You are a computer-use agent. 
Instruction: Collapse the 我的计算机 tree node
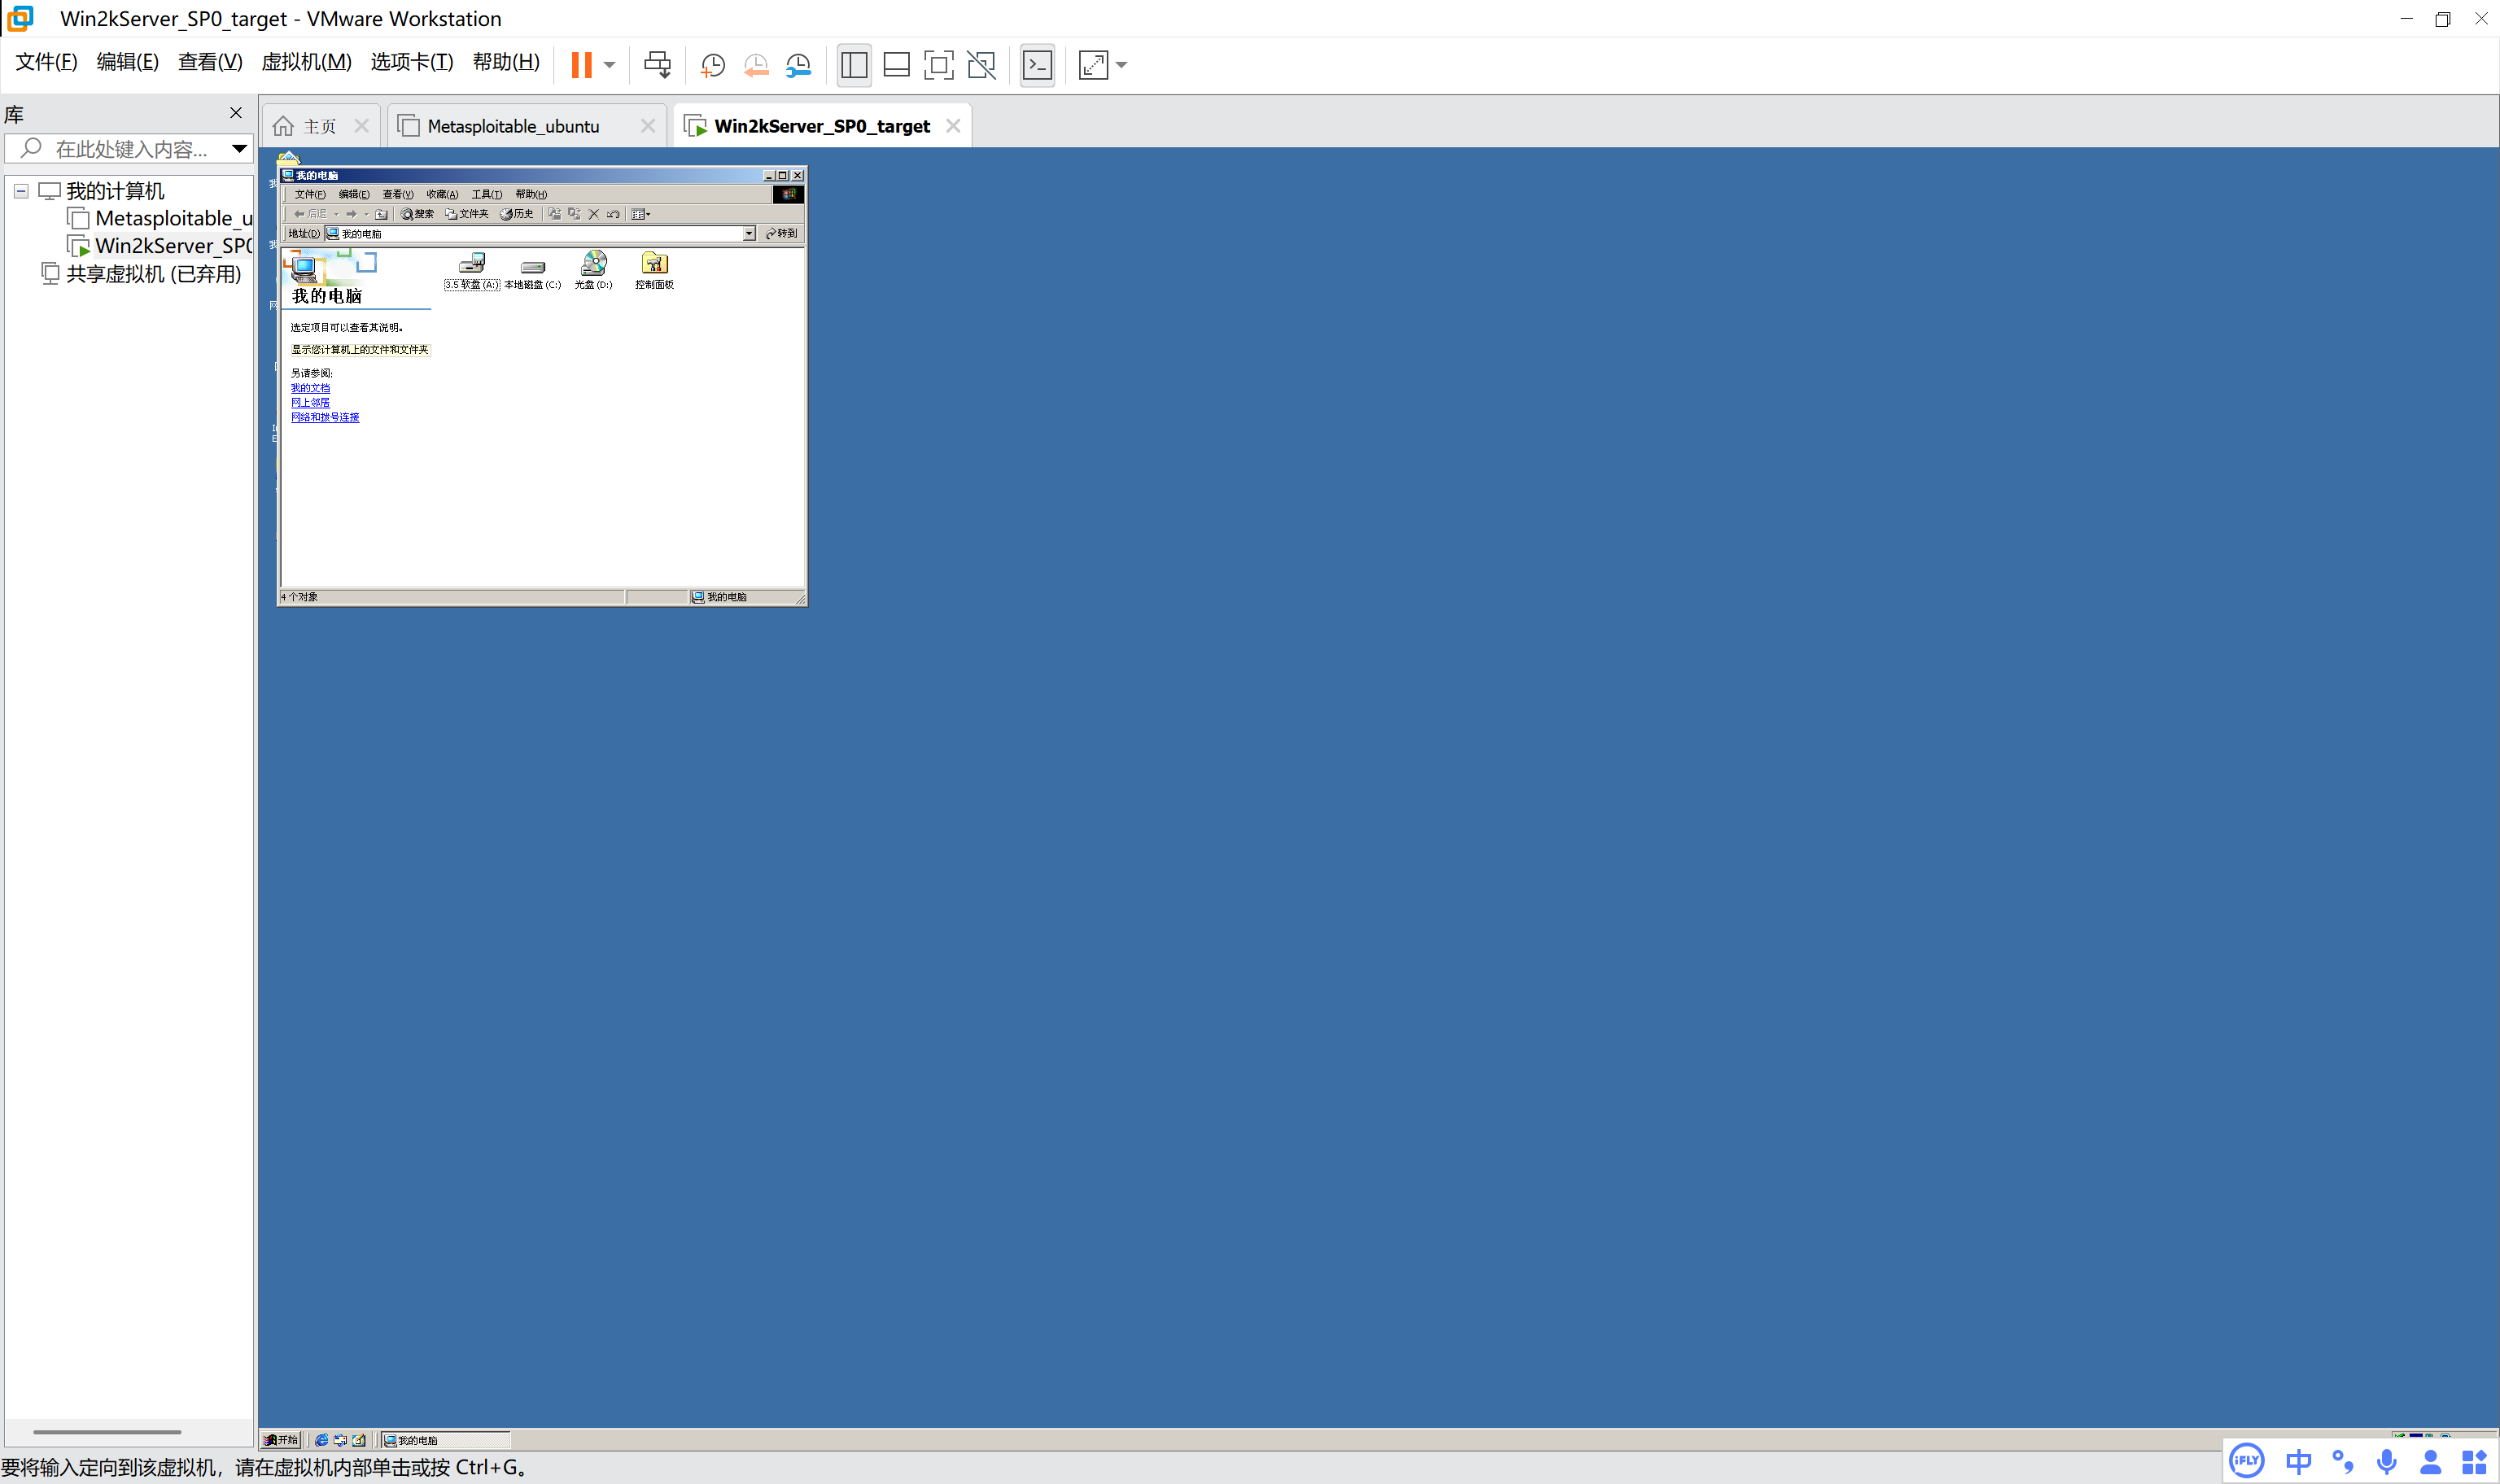click(x=21, y=191)
